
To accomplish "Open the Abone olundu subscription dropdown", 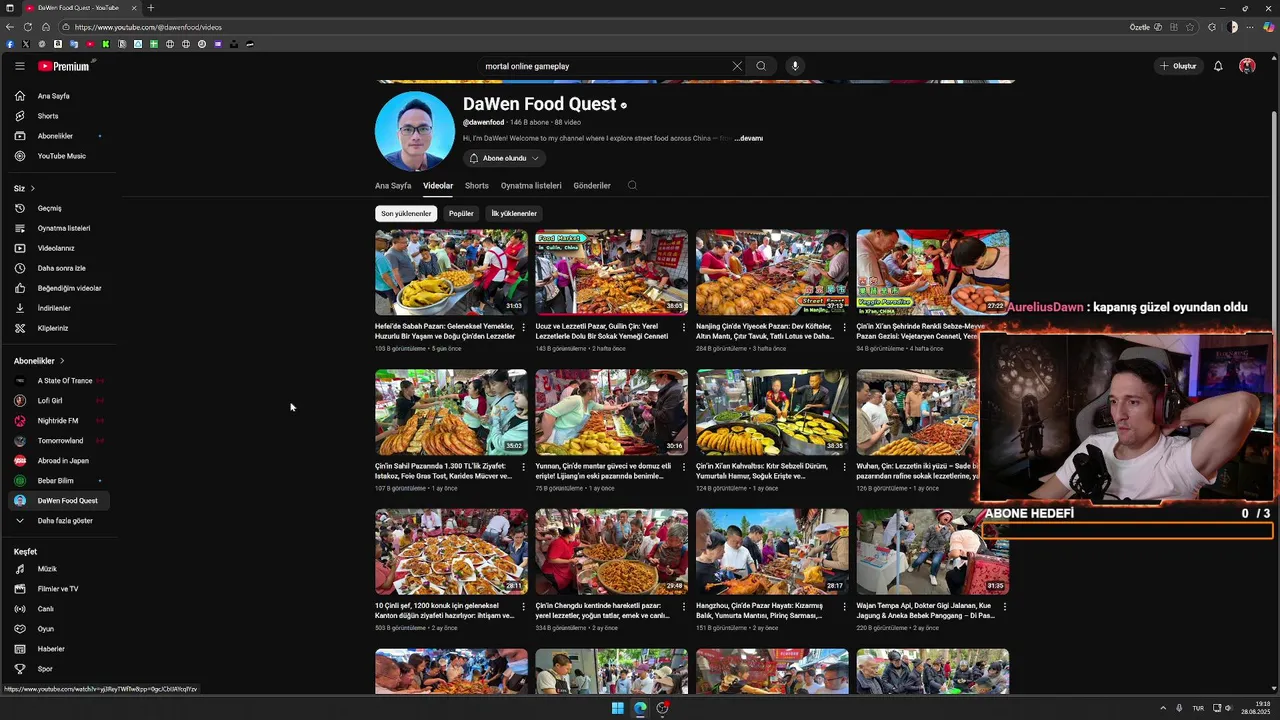I will 504,158.
